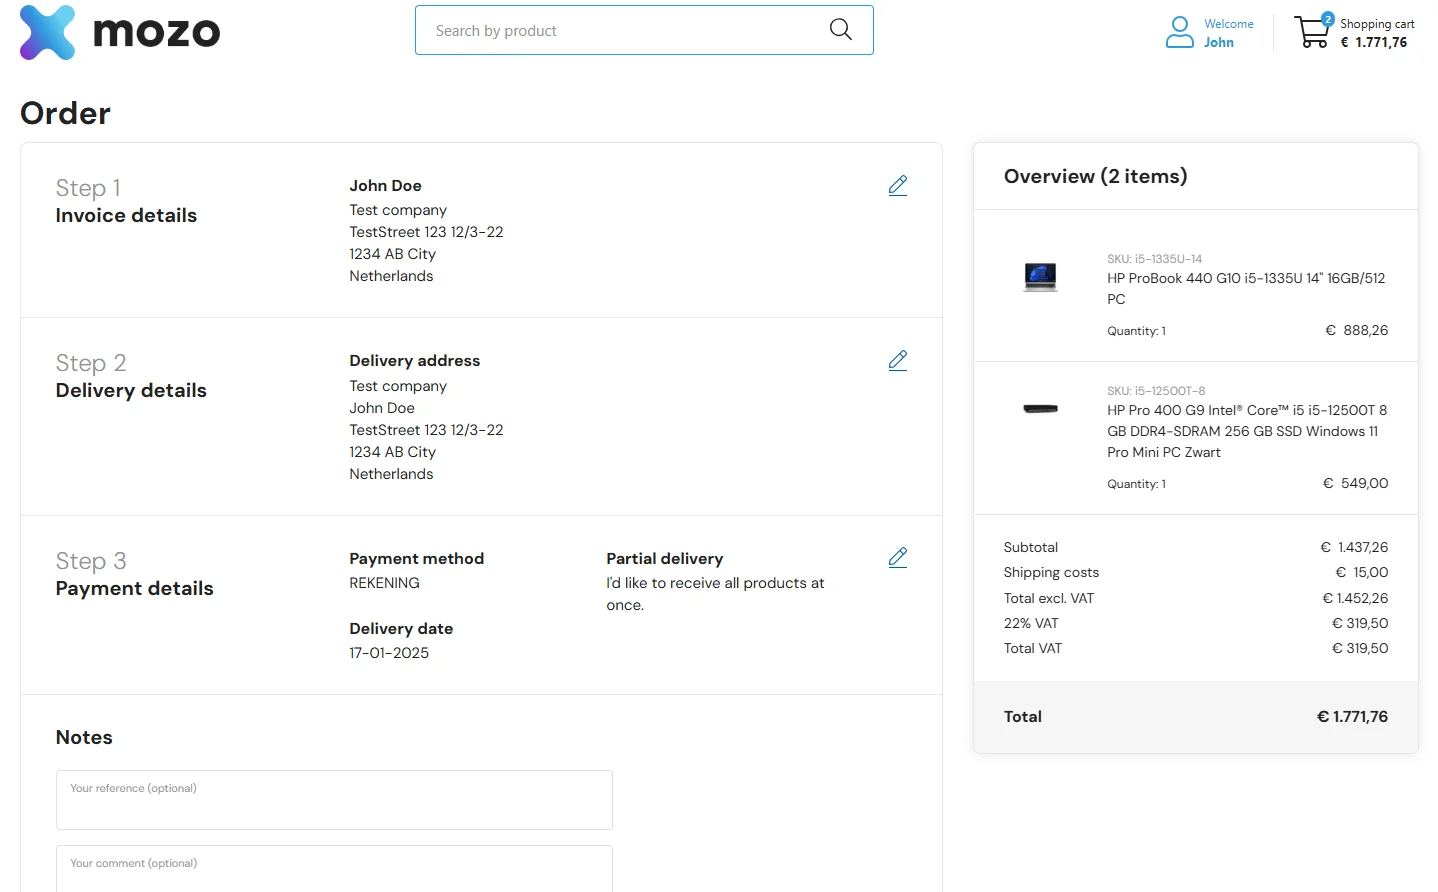Click the Payment method label
Viewport: 1438px width, 892px height.
(x=416, y=559)
